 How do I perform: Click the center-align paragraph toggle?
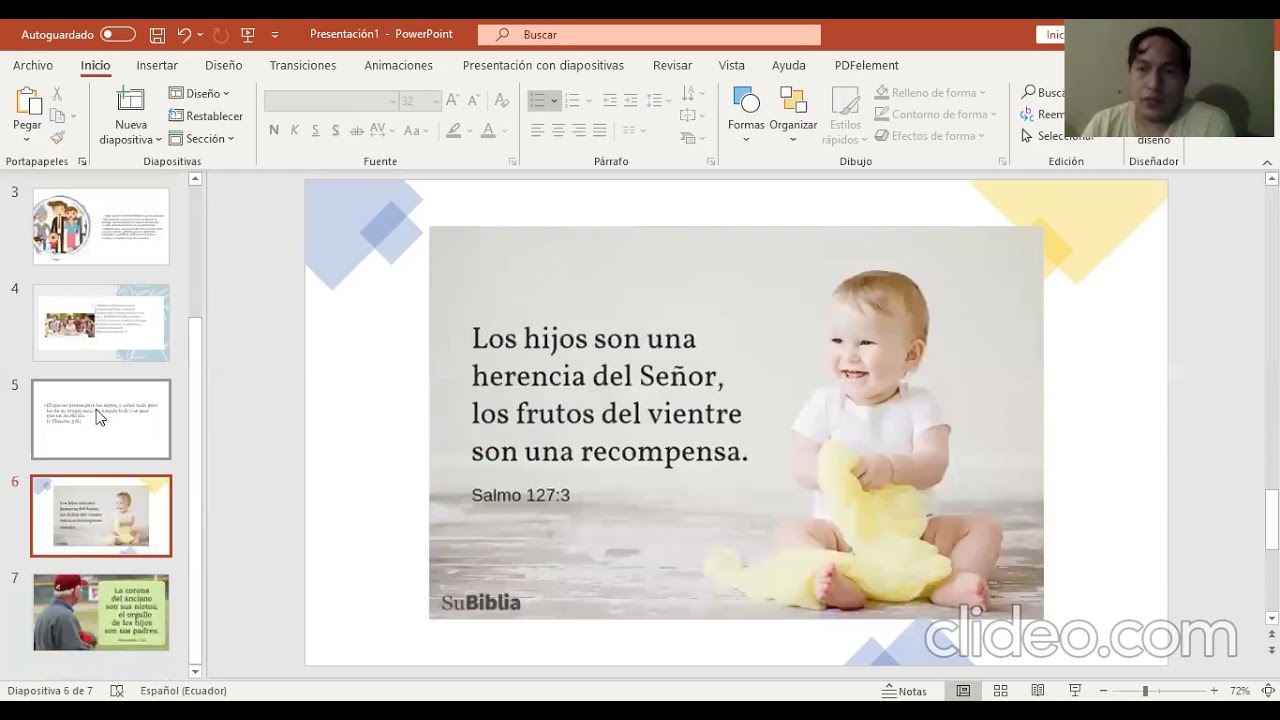(557, 130)
